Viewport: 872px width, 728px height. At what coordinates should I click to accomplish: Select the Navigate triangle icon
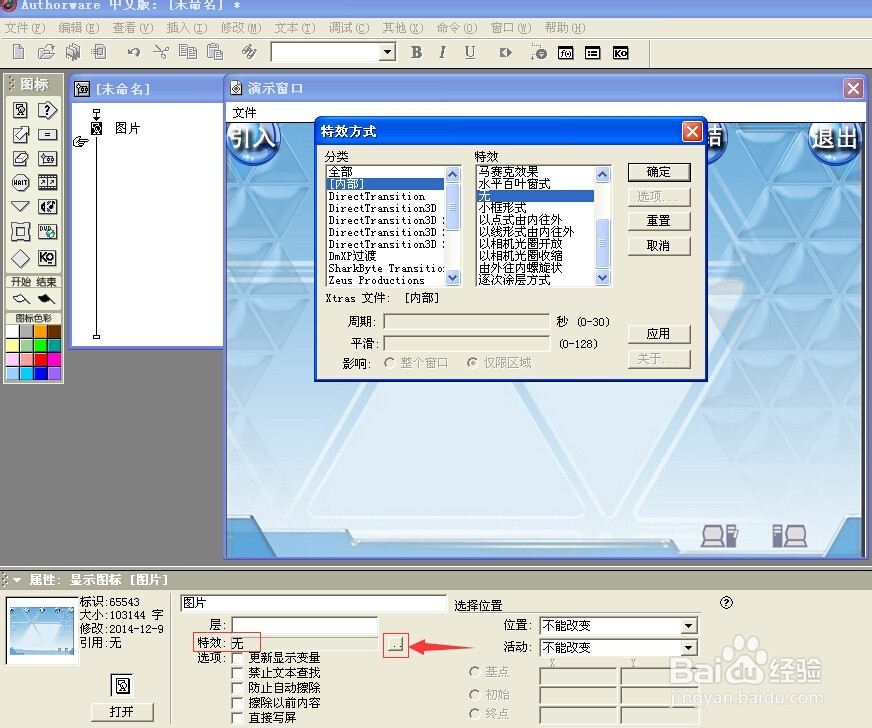[20, 206]
